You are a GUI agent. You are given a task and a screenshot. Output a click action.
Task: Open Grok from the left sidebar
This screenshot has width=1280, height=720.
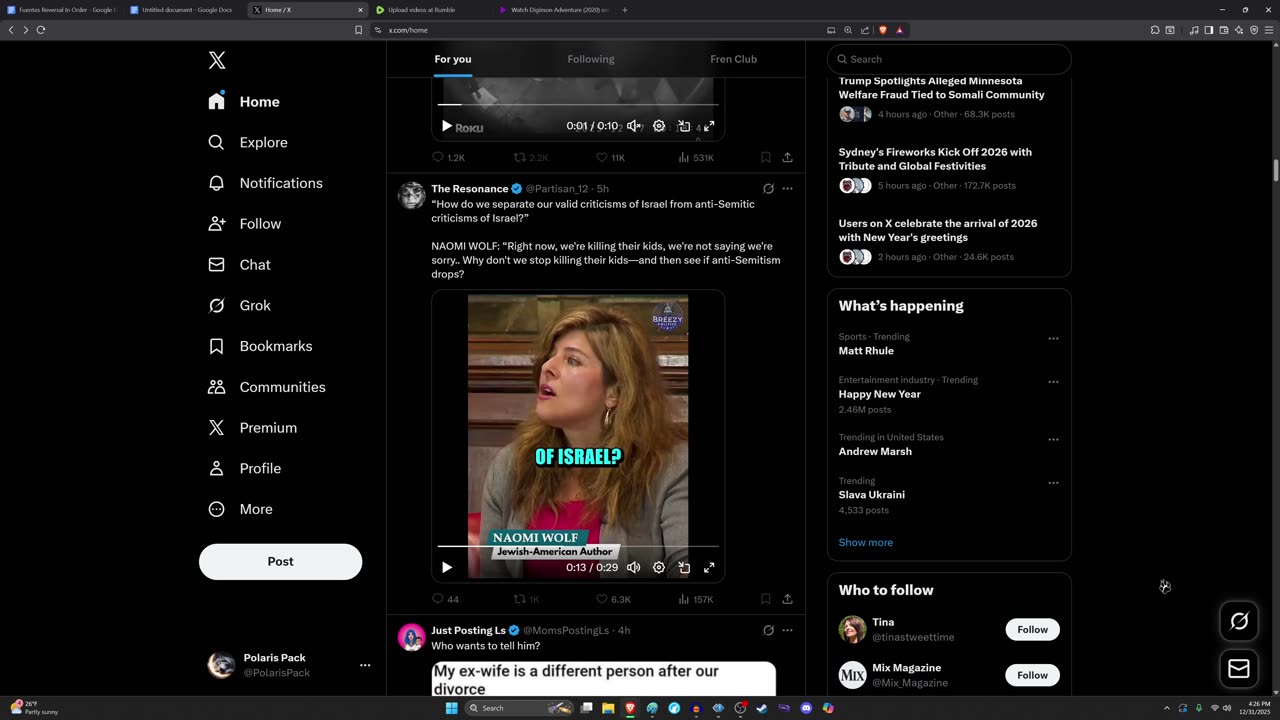click(x=240, y=305)
